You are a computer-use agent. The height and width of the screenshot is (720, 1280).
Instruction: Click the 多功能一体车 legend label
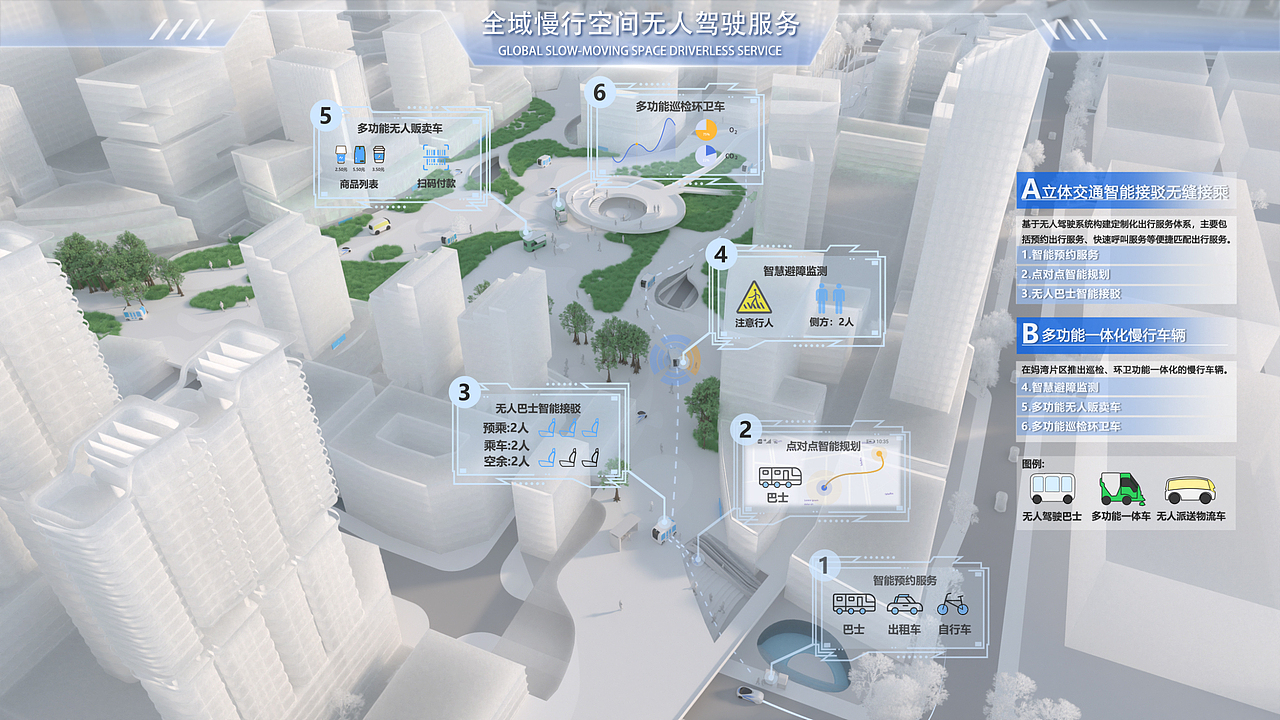click(x=1120, y=517)
